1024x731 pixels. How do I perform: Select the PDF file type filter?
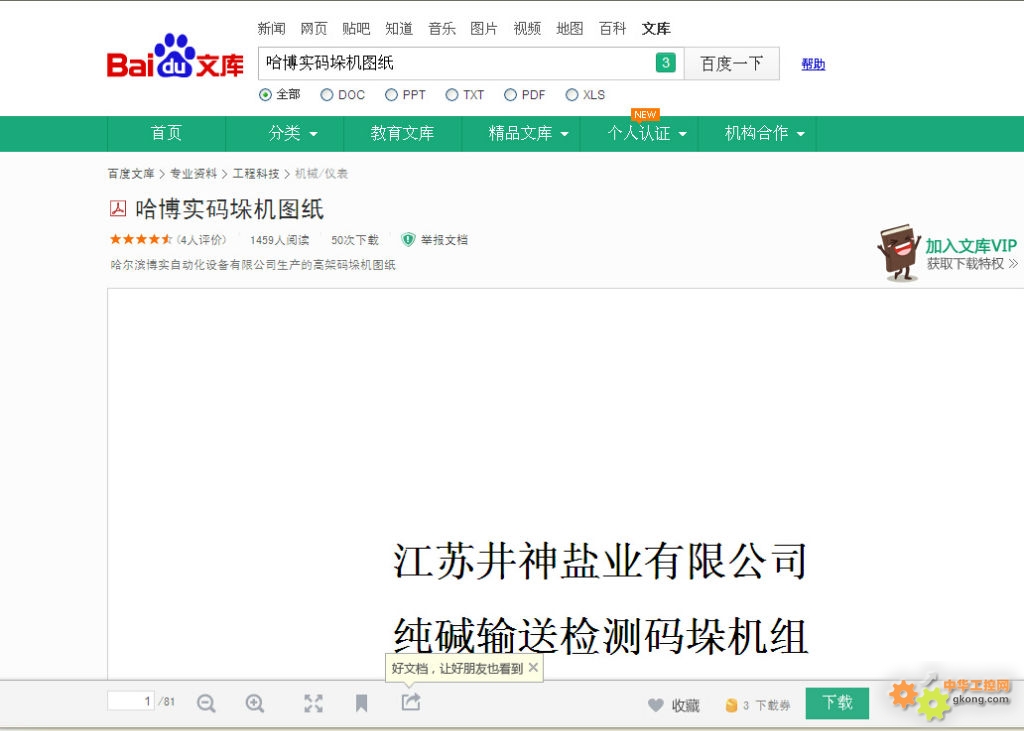510,95
